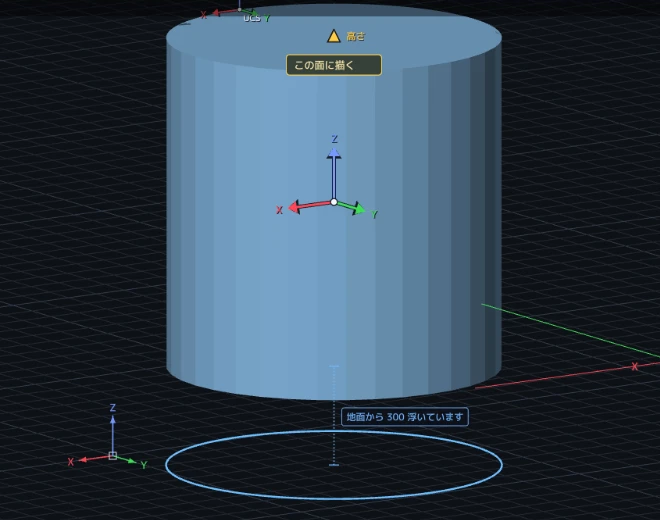Click the top tick of dotted elevation line
The image size is (660, 520).
pyautogui.click(x=334, y=367)
